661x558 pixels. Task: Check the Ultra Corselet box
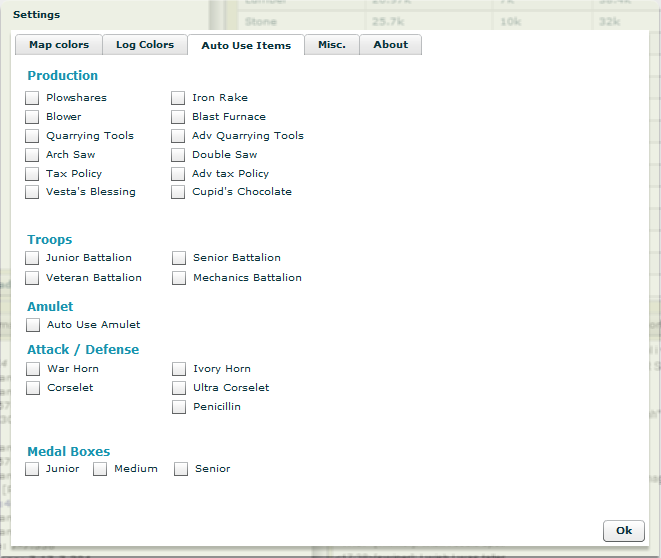tap(179, 388)
